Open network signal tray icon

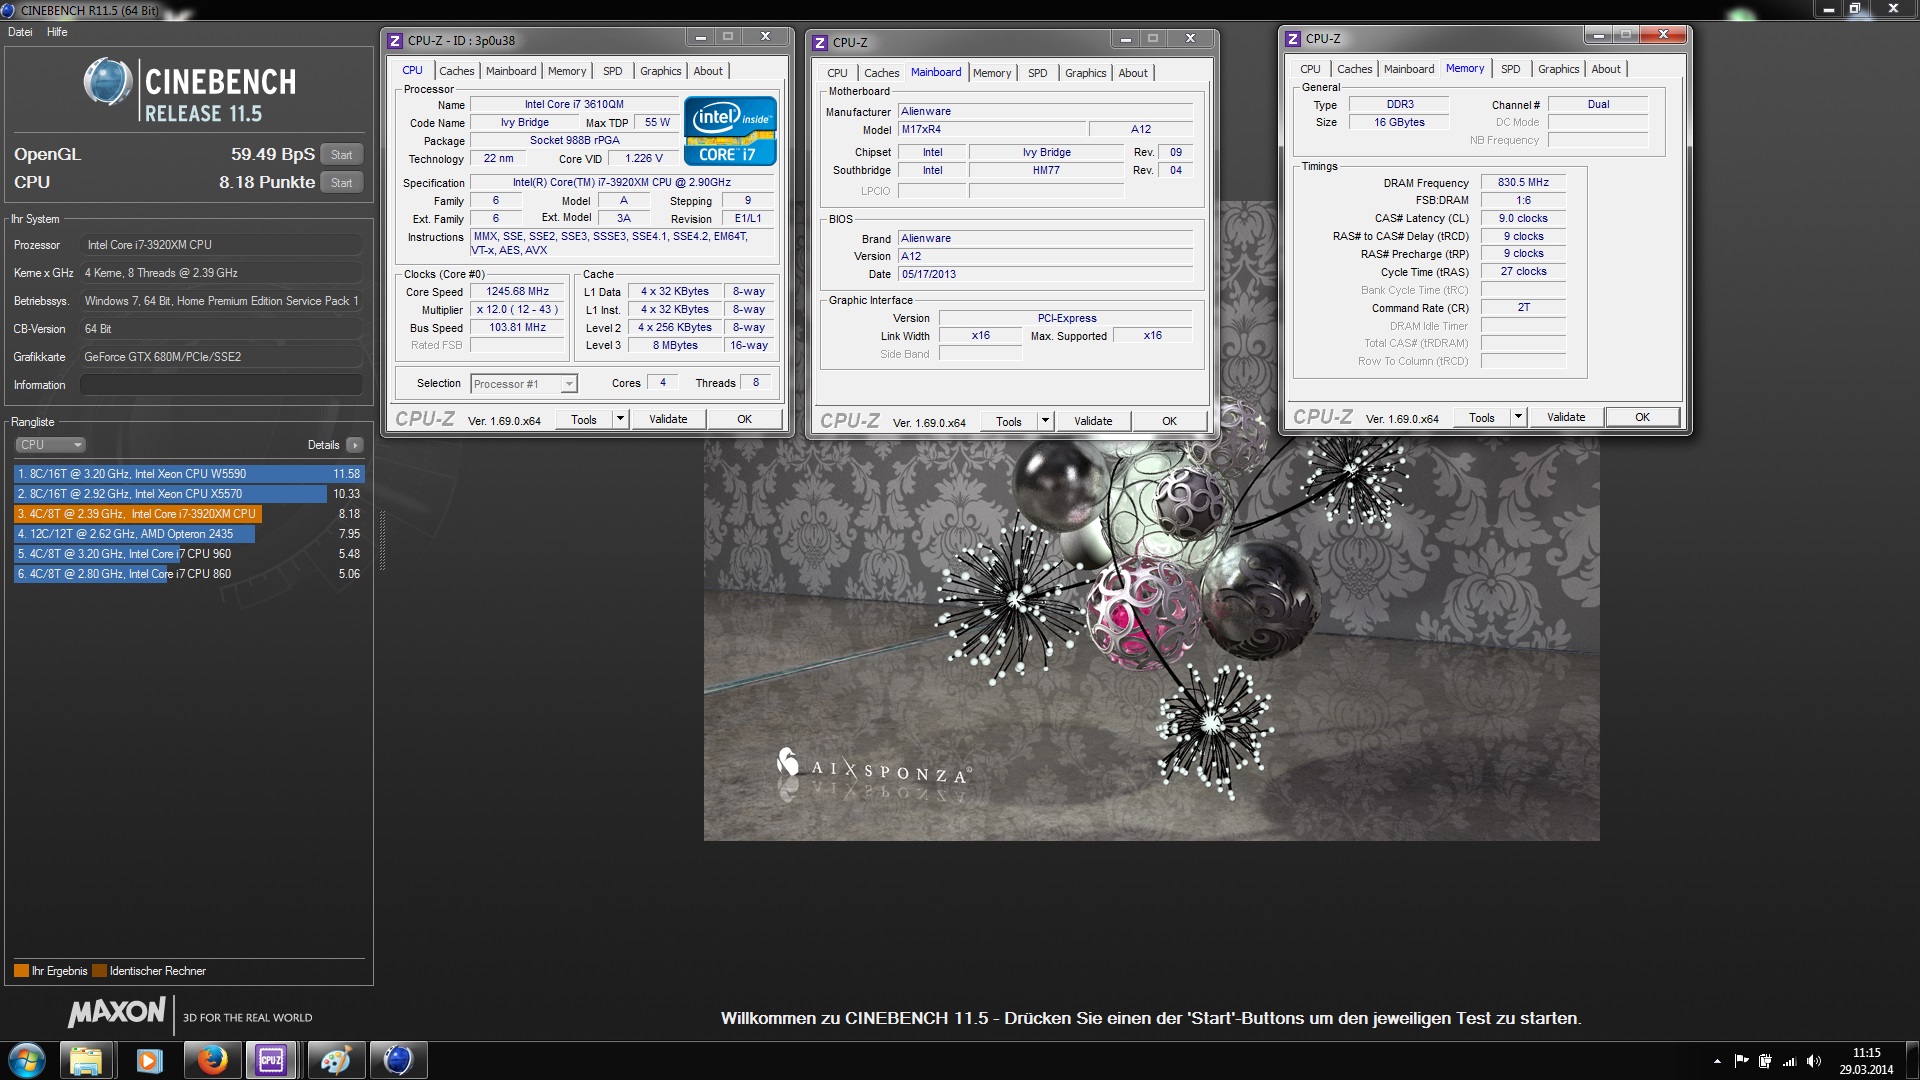[x=1790, y=1061]
